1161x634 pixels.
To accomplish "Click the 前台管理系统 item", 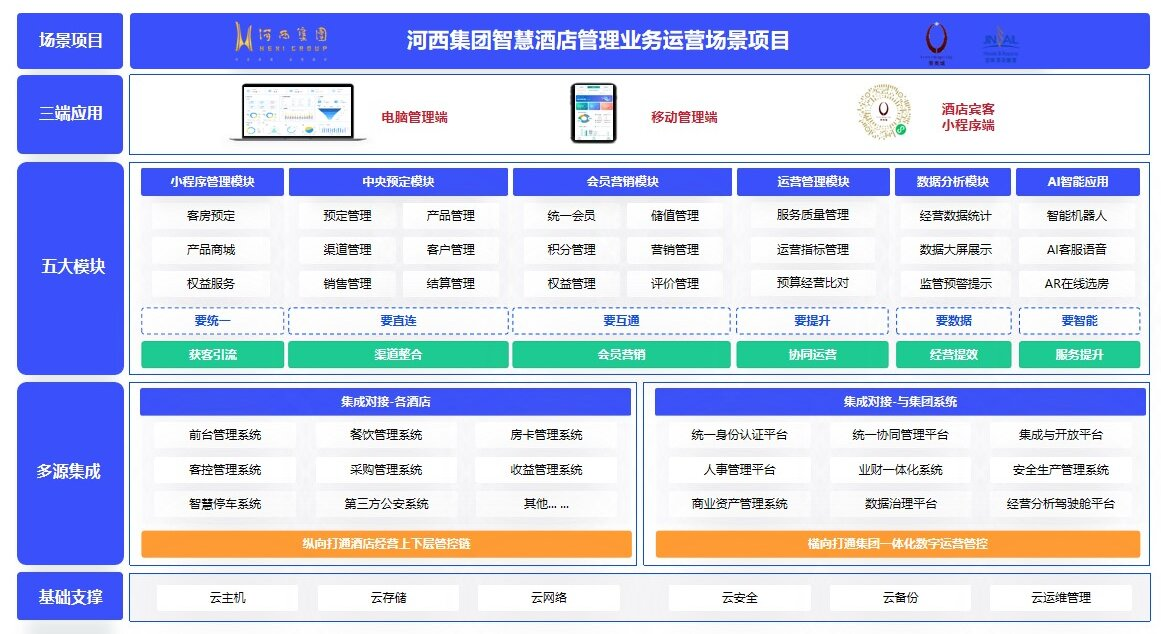I will [x=225, y=436].
